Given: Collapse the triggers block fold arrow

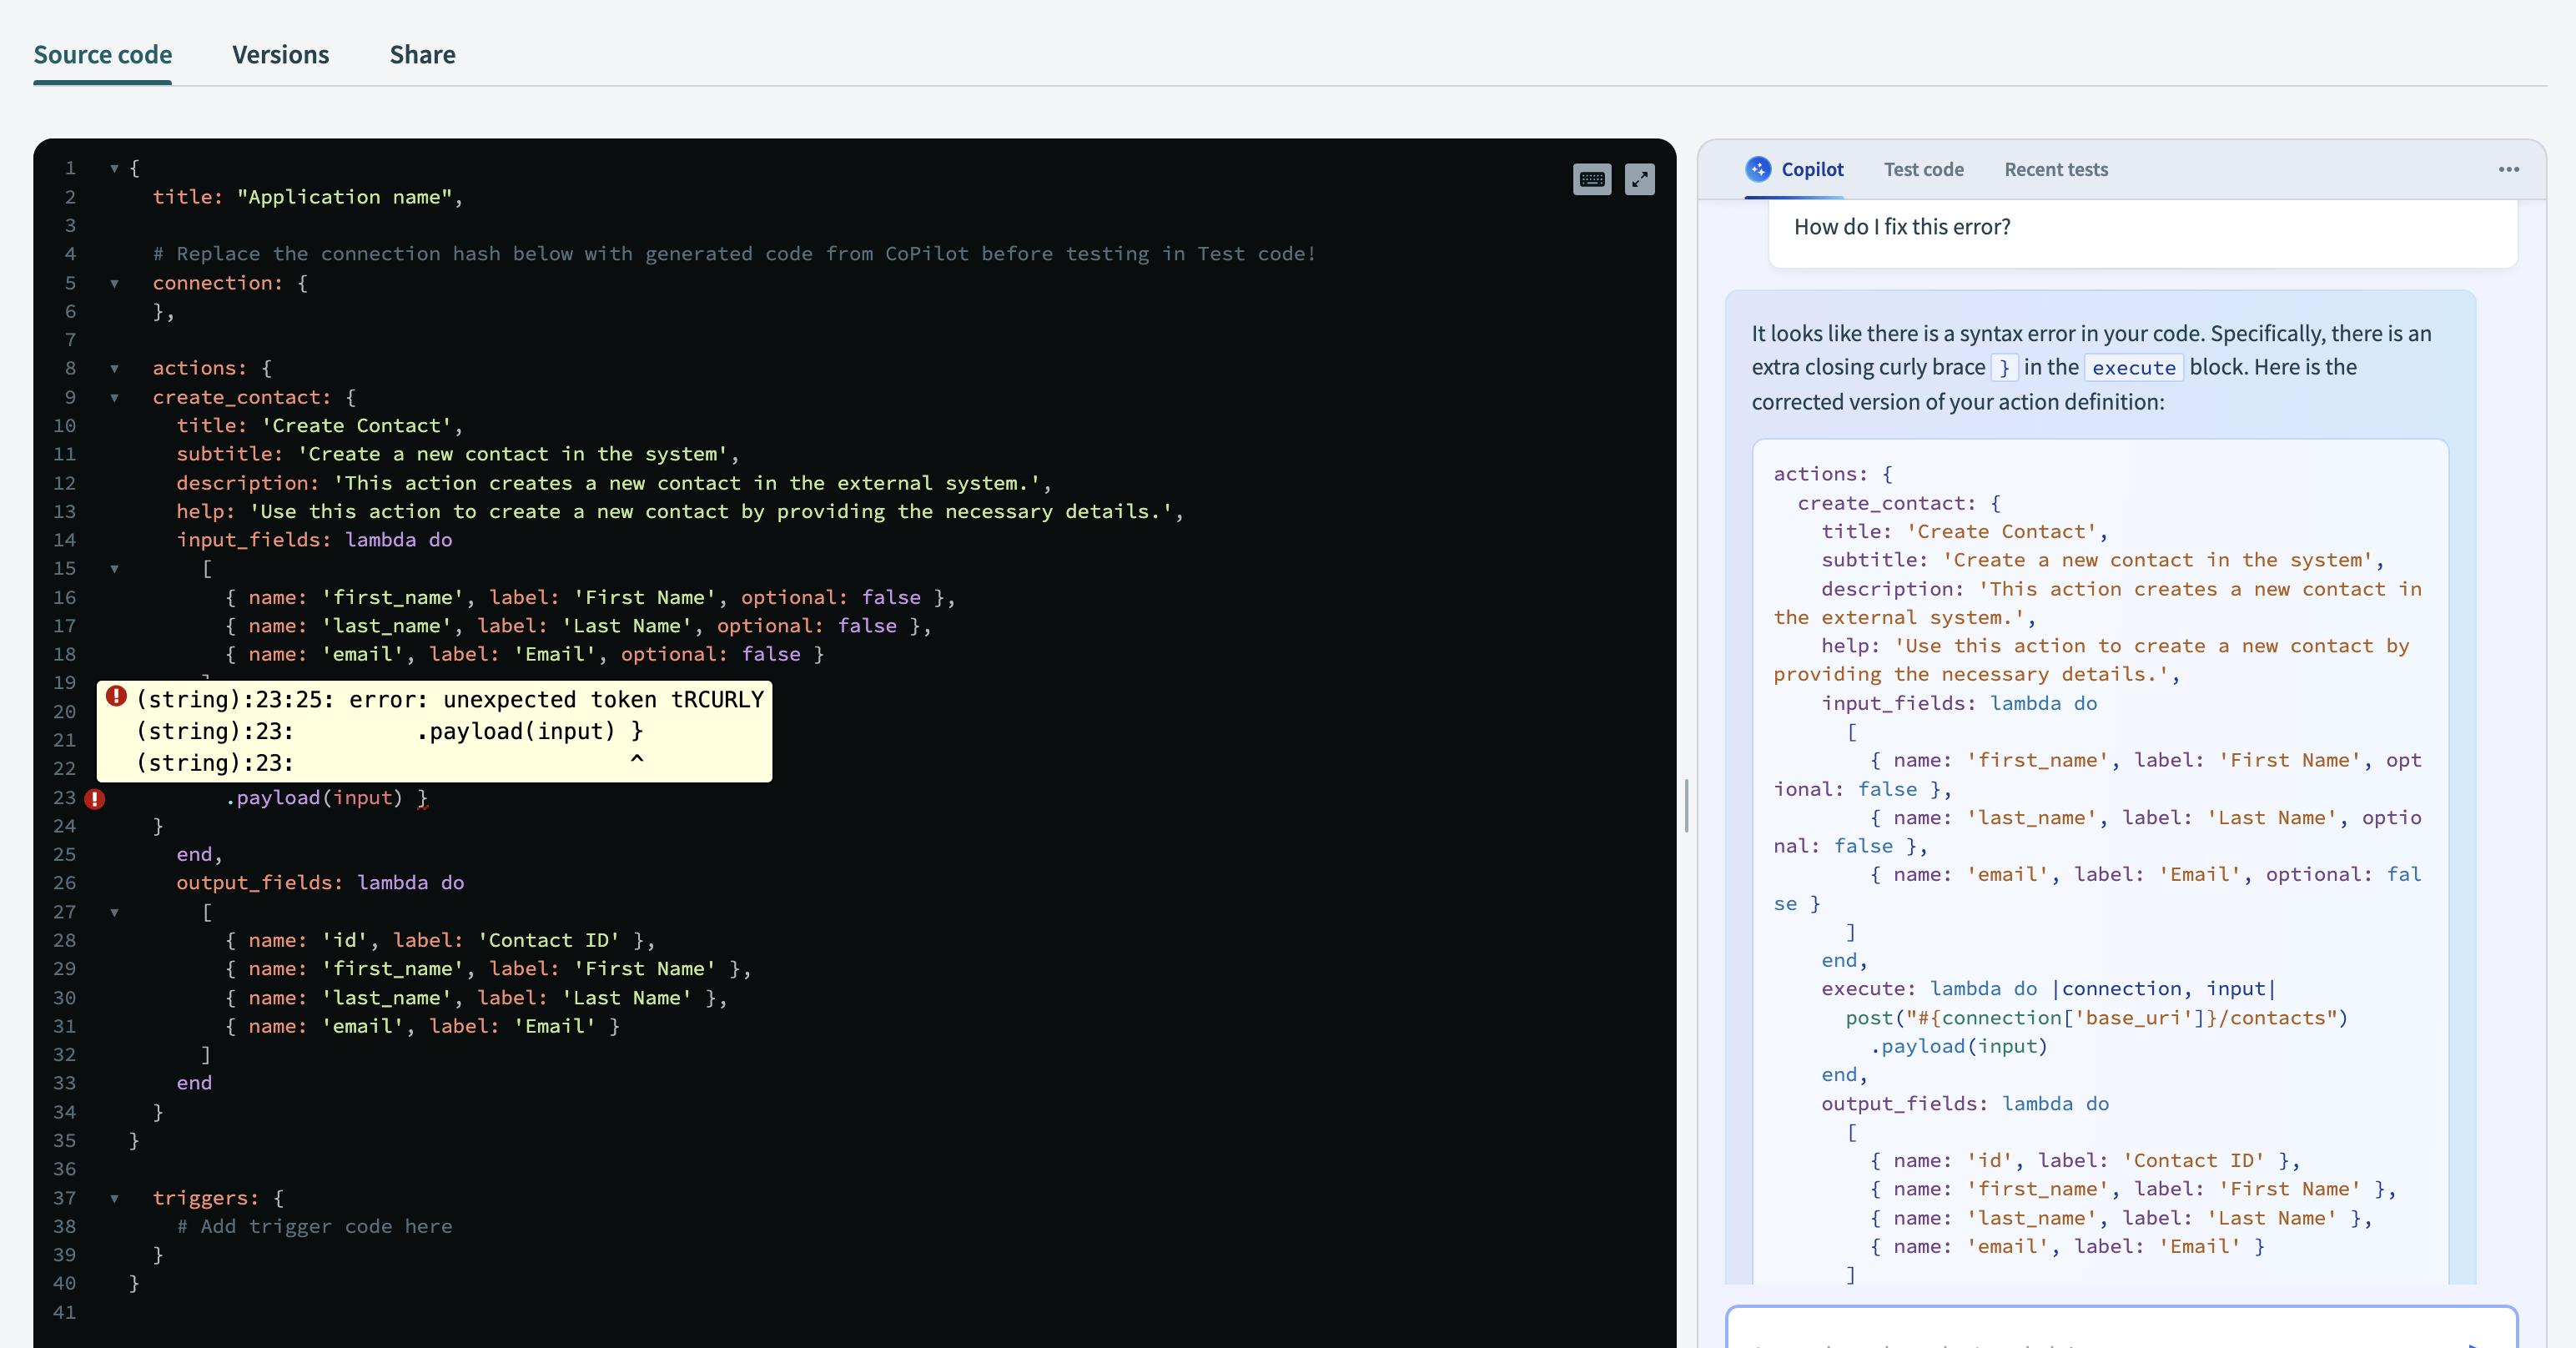Looking at the screenshot, I should tap(114, 1198).
